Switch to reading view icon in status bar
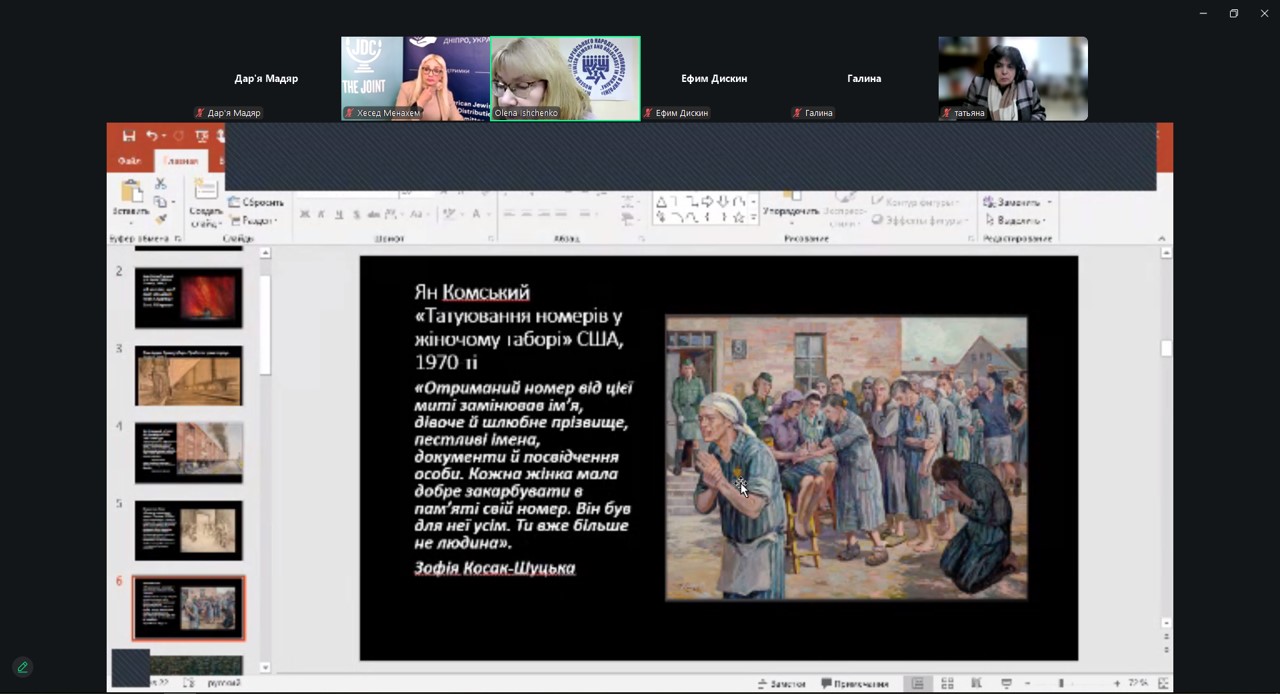 pos(976,683)
